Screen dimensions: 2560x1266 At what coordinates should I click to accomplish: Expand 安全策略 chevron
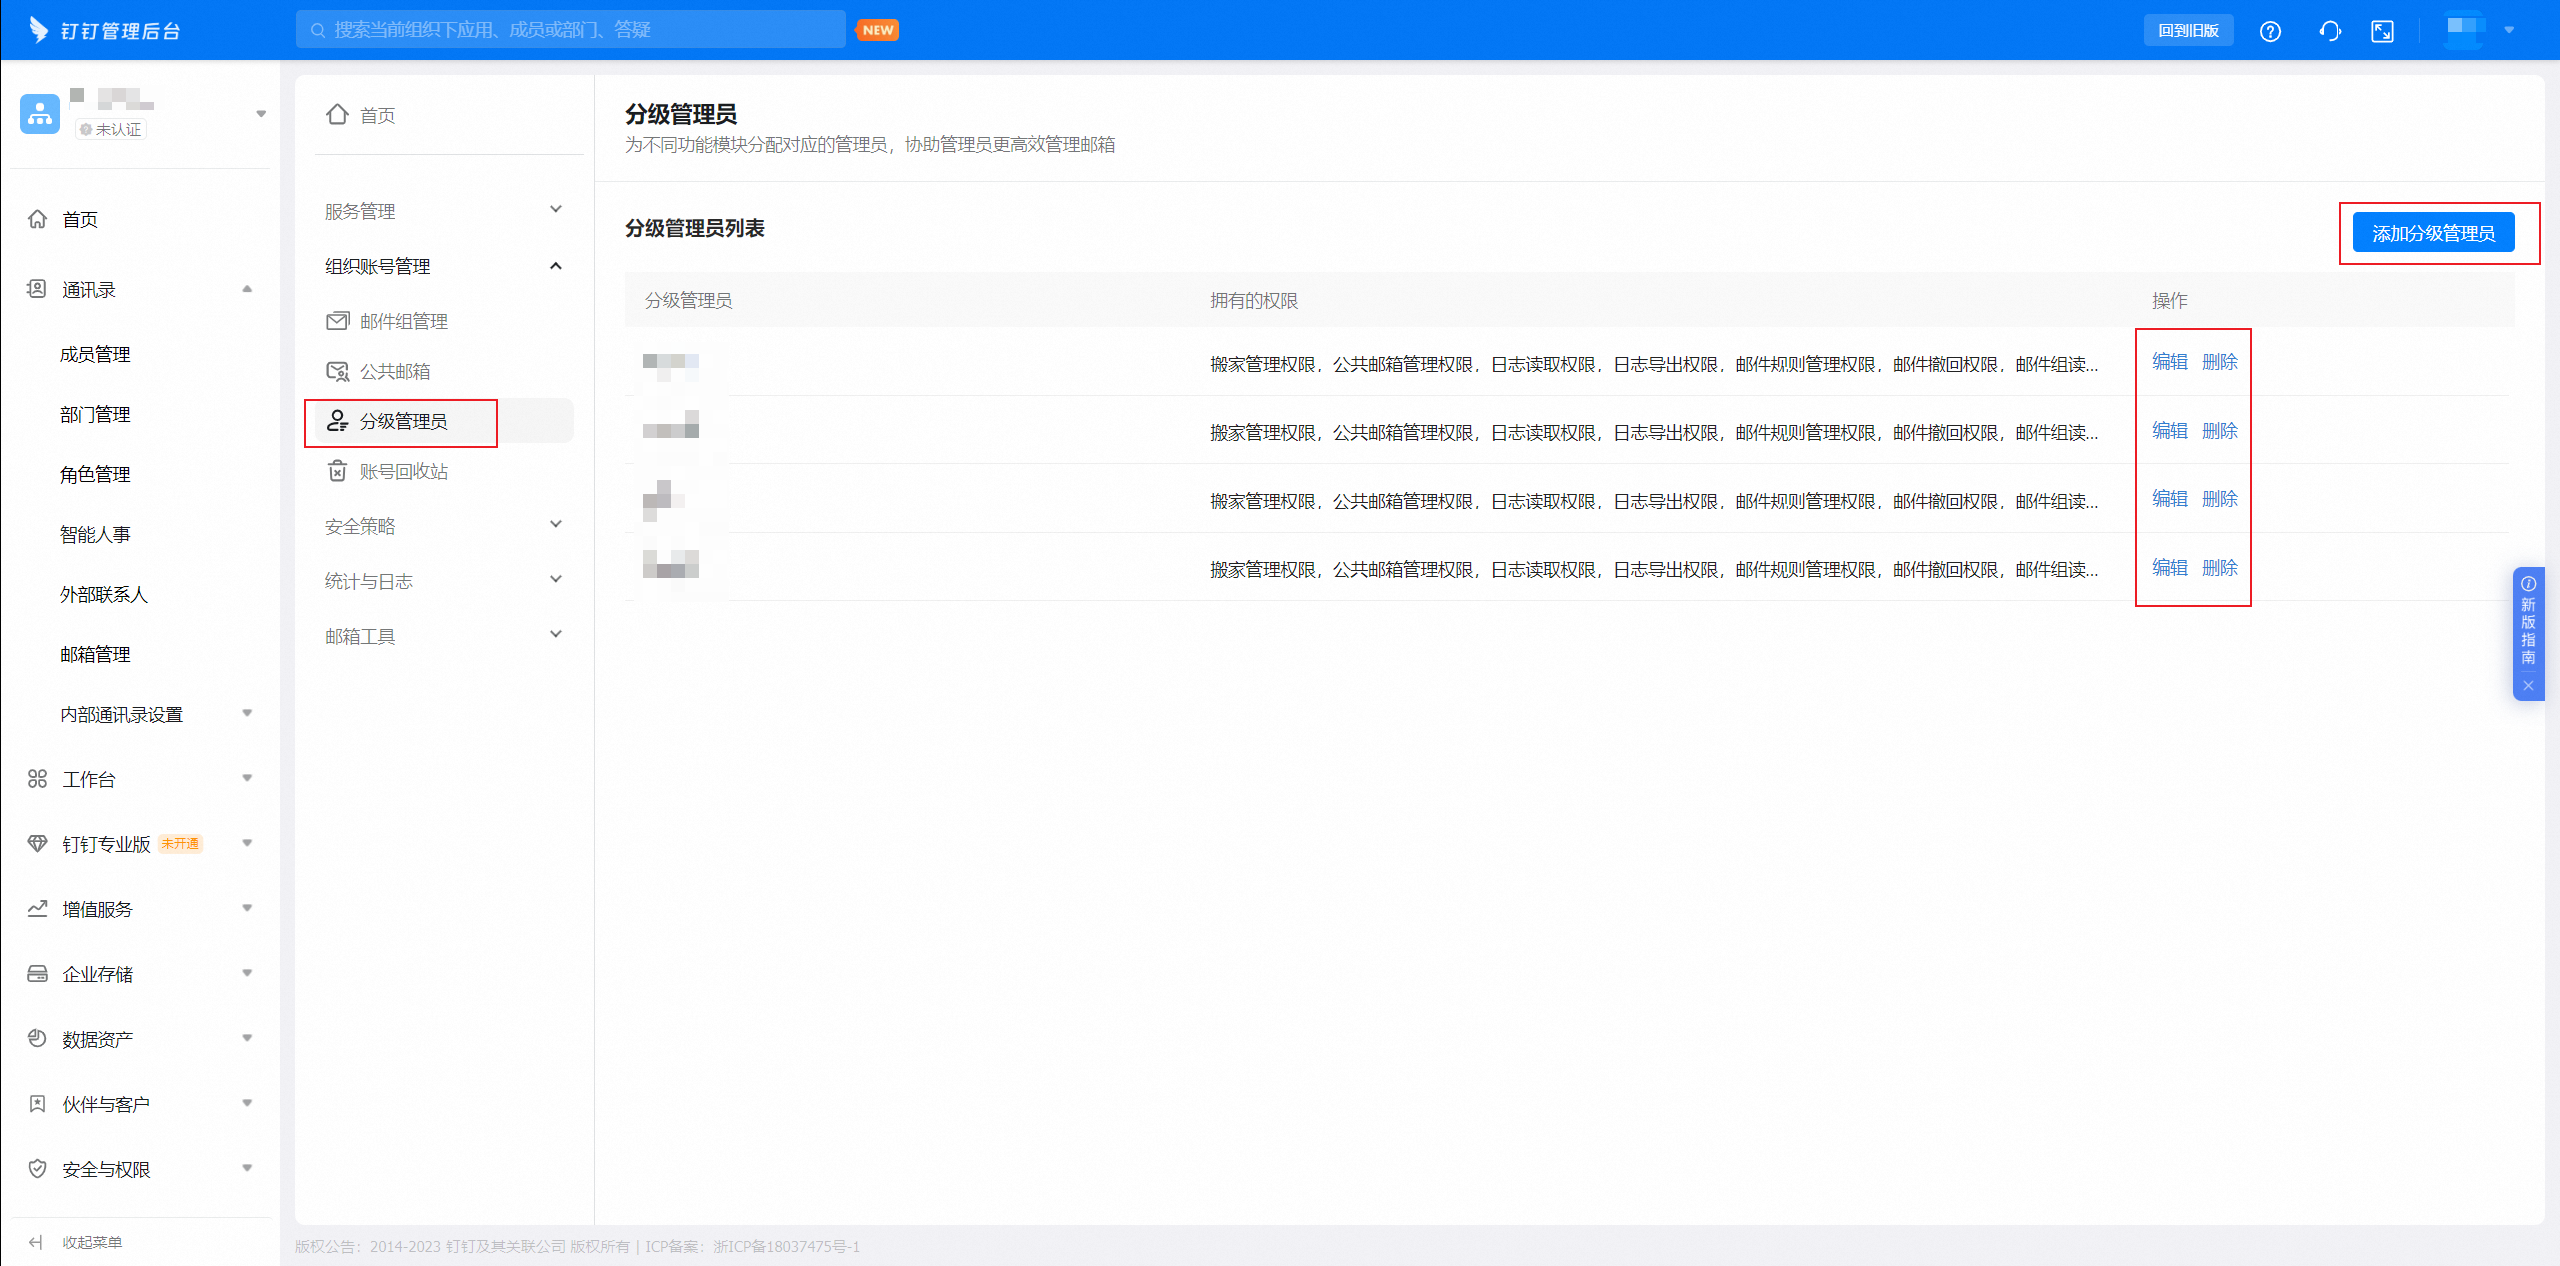(556, 524)
